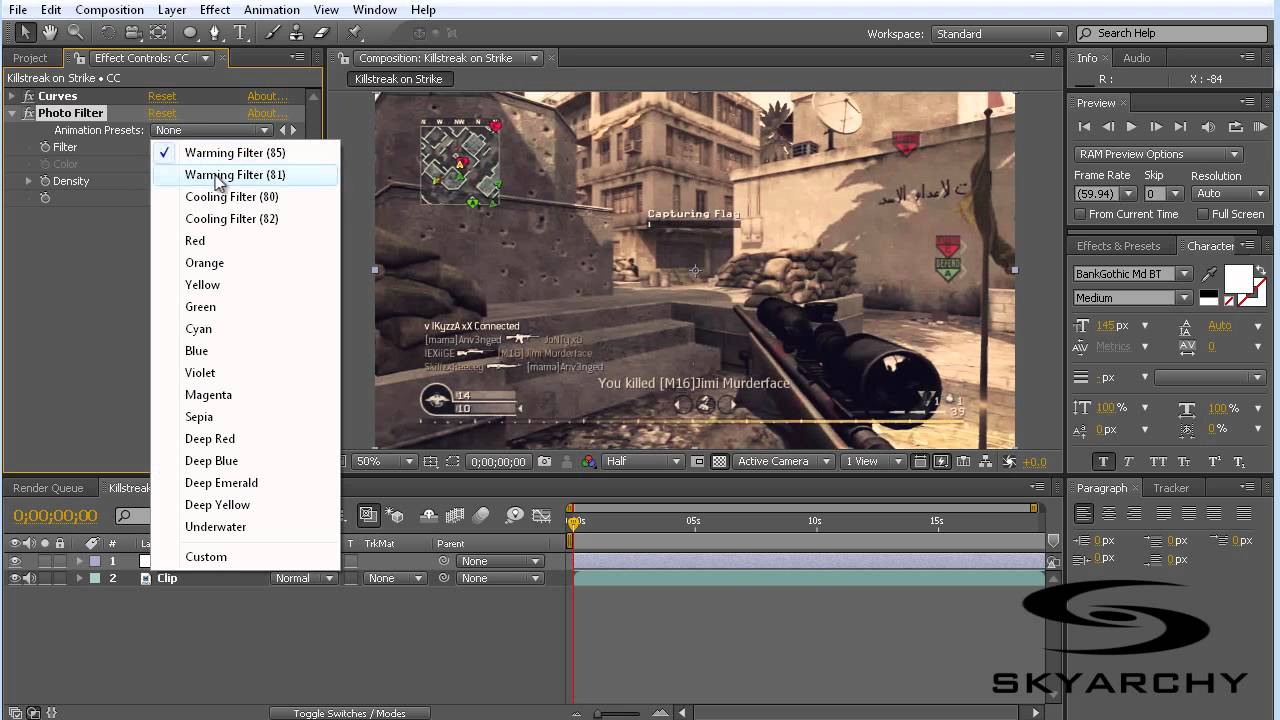Viewport: 1280px width, 720px height.
Task: Select the Selection arrow tool
Action: [25, 33]
